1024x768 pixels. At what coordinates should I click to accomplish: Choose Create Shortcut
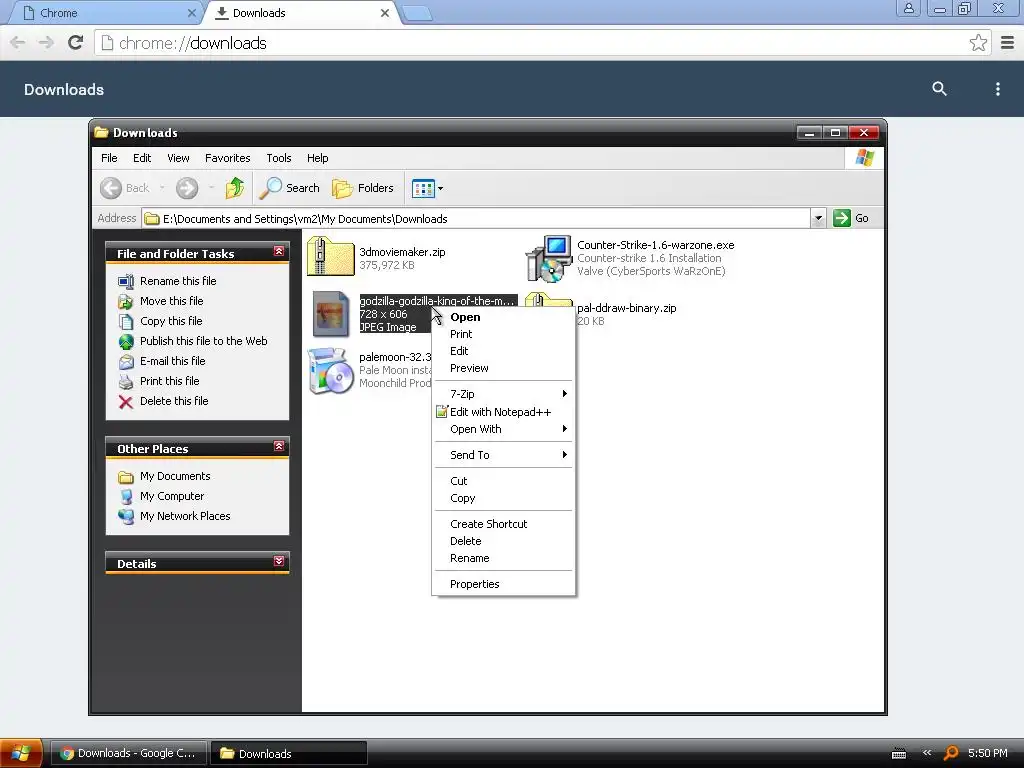pyautogui.click(x=504, y=524)
